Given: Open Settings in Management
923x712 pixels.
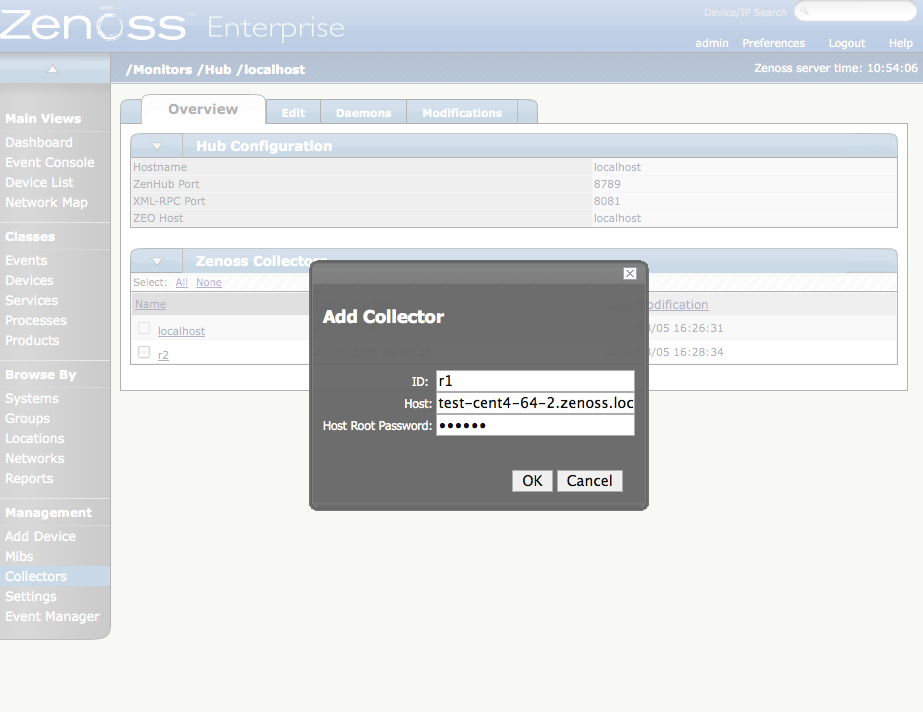Looking at the screenshot, I should [31, 597].
